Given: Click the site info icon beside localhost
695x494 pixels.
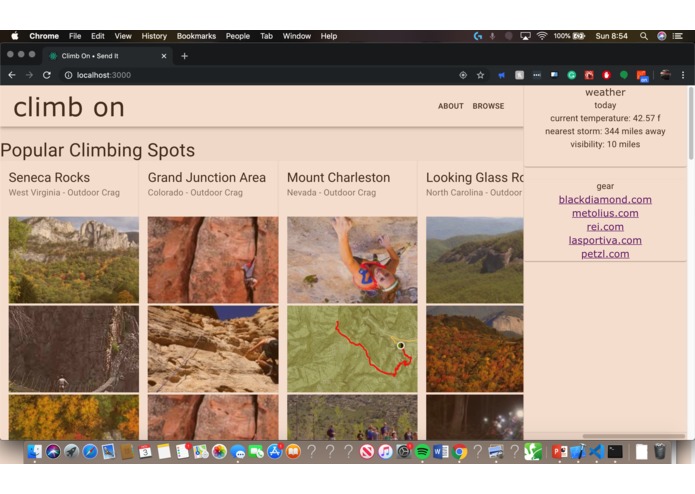Looking at the screenshot, I should tap(68, 75).
